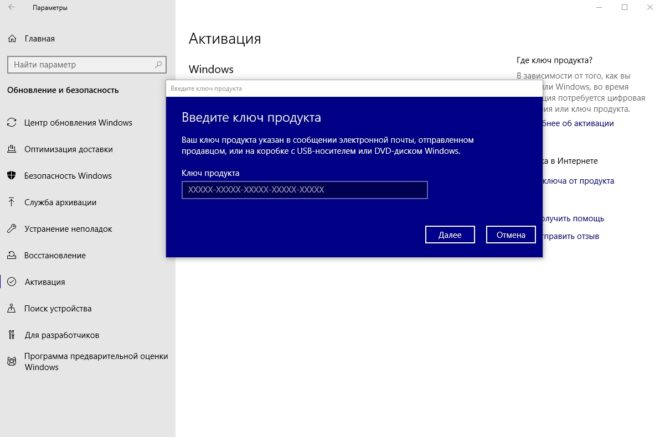Screen dimensions: 660x437
Task: Open the link about активации
Action: click(577, 123)
